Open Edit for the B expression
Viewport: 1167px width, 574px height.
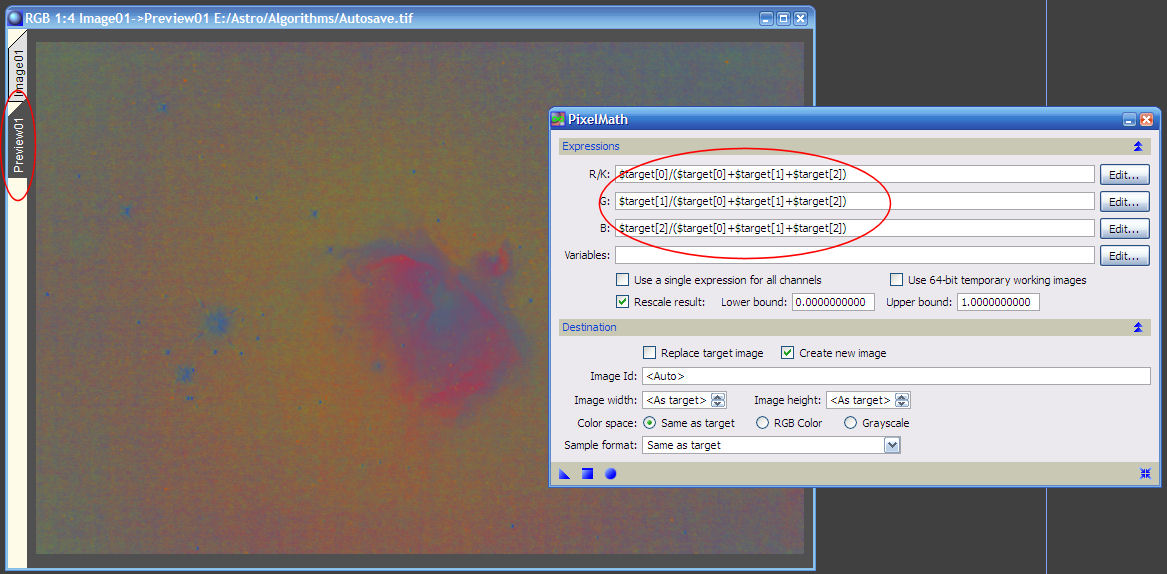pos(1125,229)
